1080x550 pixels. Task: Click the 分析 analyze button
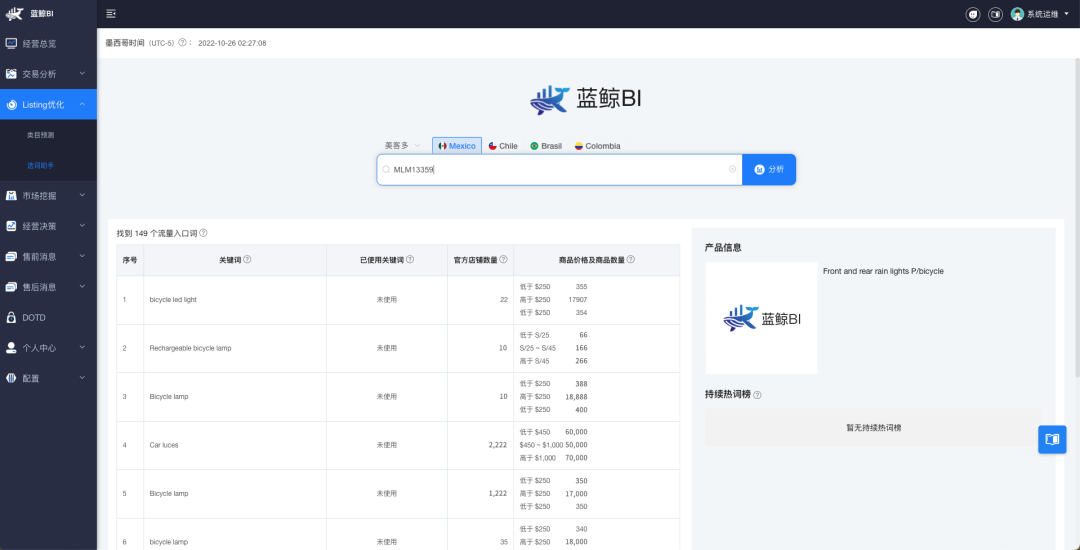click(769, 169)
